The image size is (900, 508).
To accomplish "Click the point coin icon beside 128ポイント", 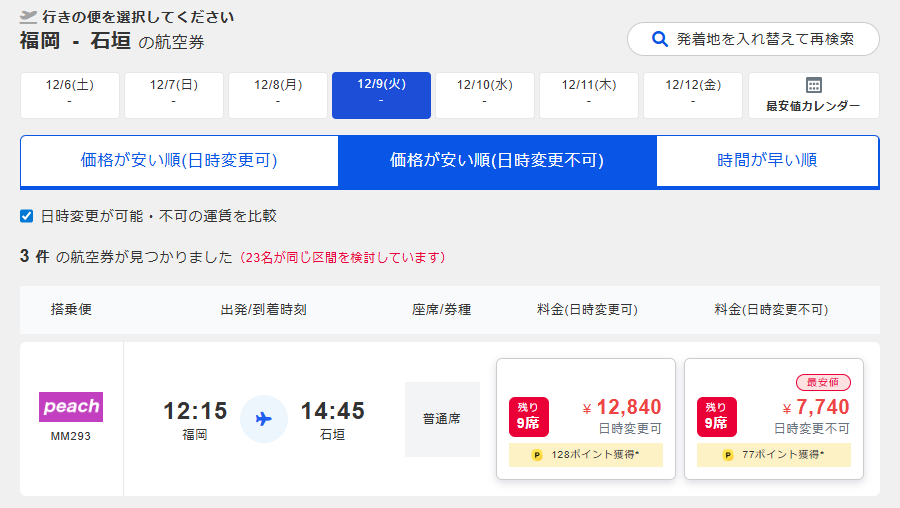I will (537, 455).
